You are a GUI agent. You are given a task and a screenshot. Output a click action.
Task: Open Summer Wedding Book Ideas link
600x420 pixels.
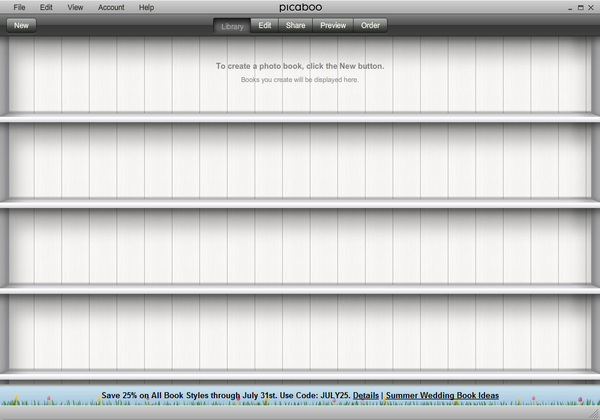[x=442, y=396]
